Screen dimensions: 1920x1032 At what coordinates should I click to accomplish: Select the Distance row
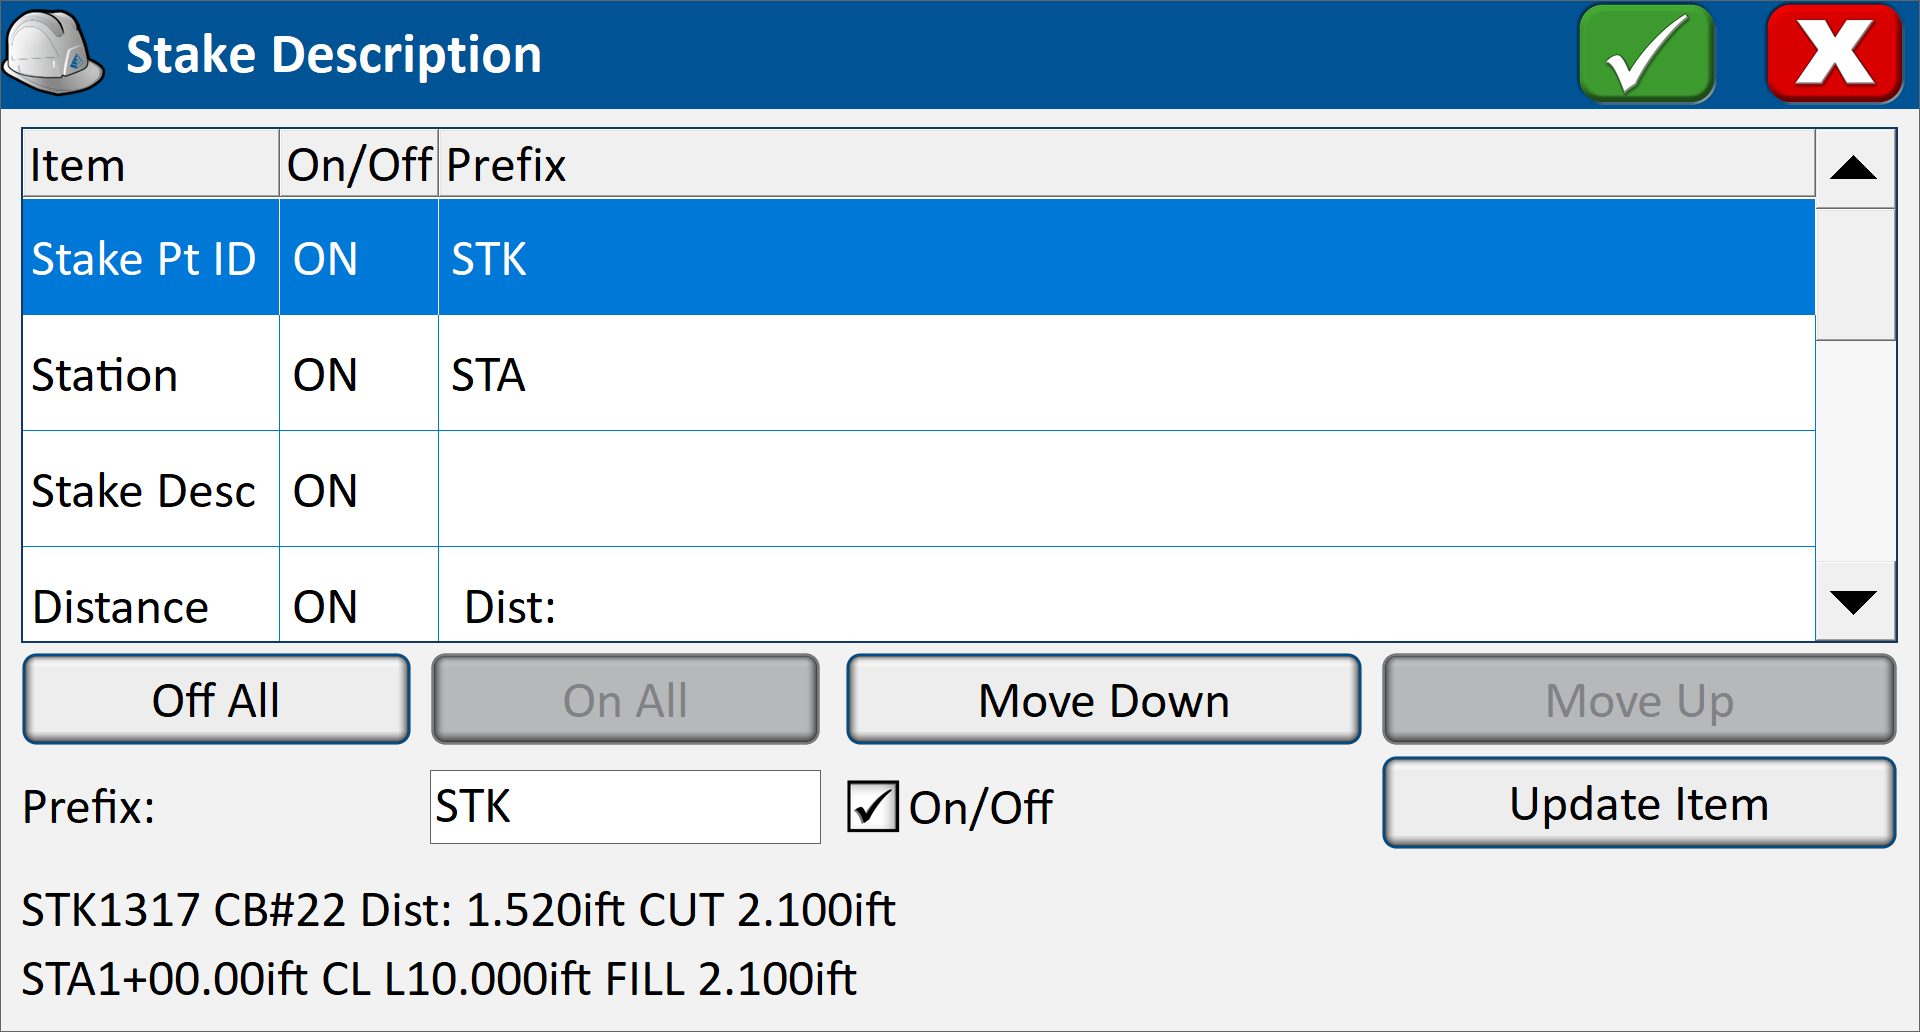point(918,595)
